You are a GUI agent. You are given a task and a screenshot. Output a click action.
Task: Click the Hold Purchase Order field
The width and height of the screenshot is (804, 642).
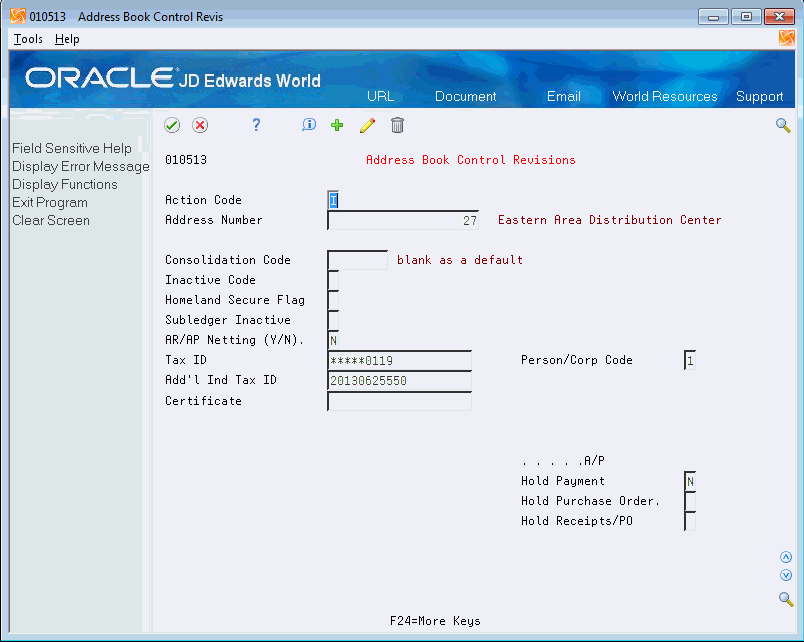click(690, 501)
